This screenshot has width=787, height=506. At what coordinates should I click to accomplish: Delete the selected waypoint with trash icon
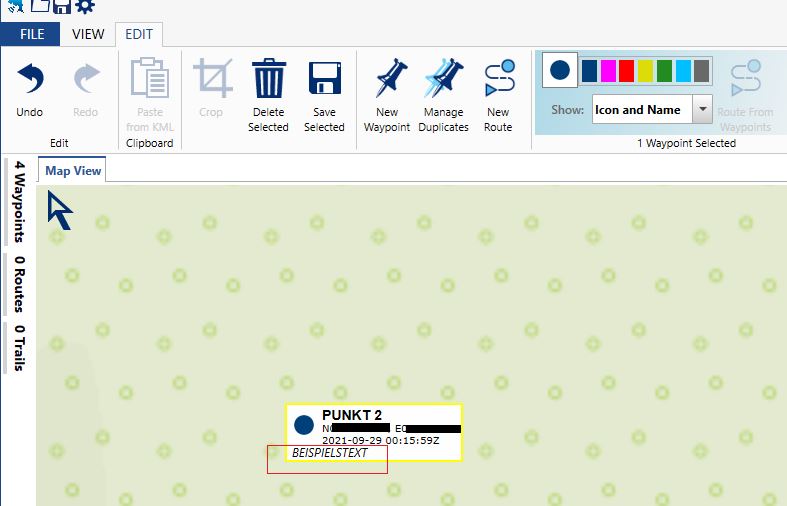268,80
